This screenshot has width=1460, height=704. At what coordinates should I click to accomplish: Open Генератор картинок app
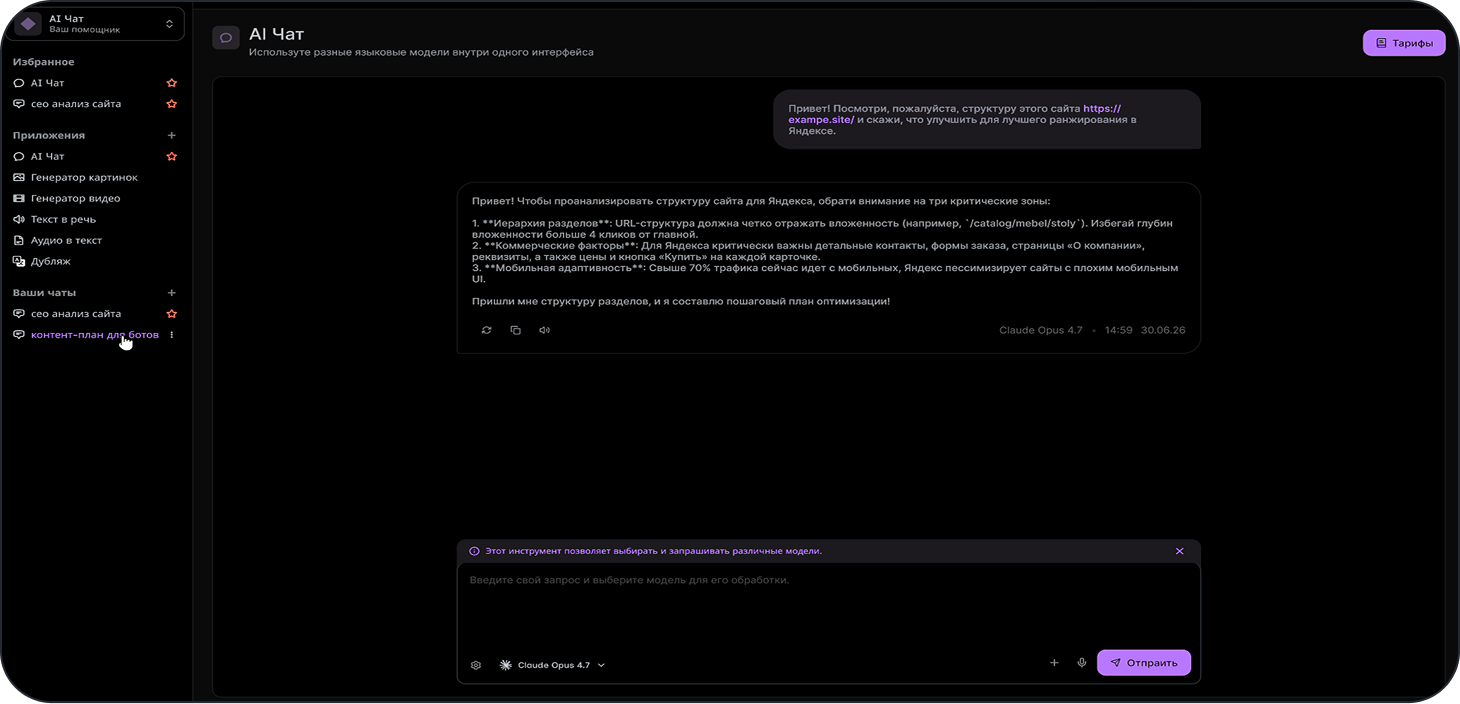(x=84, y=177)
